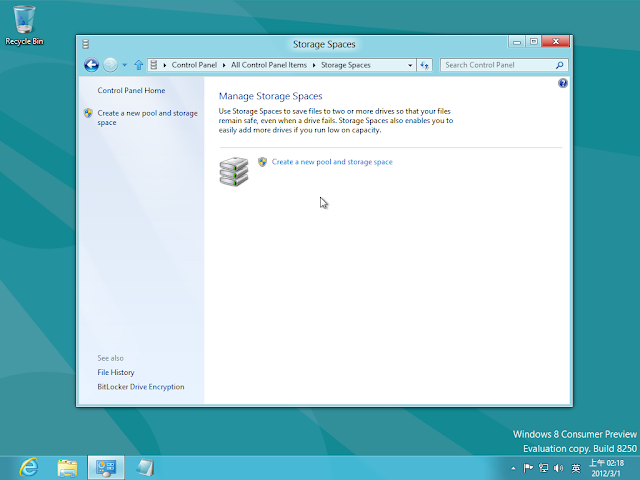
Task: Minimize the Storage Spaces window
Action: pos(517,42)
